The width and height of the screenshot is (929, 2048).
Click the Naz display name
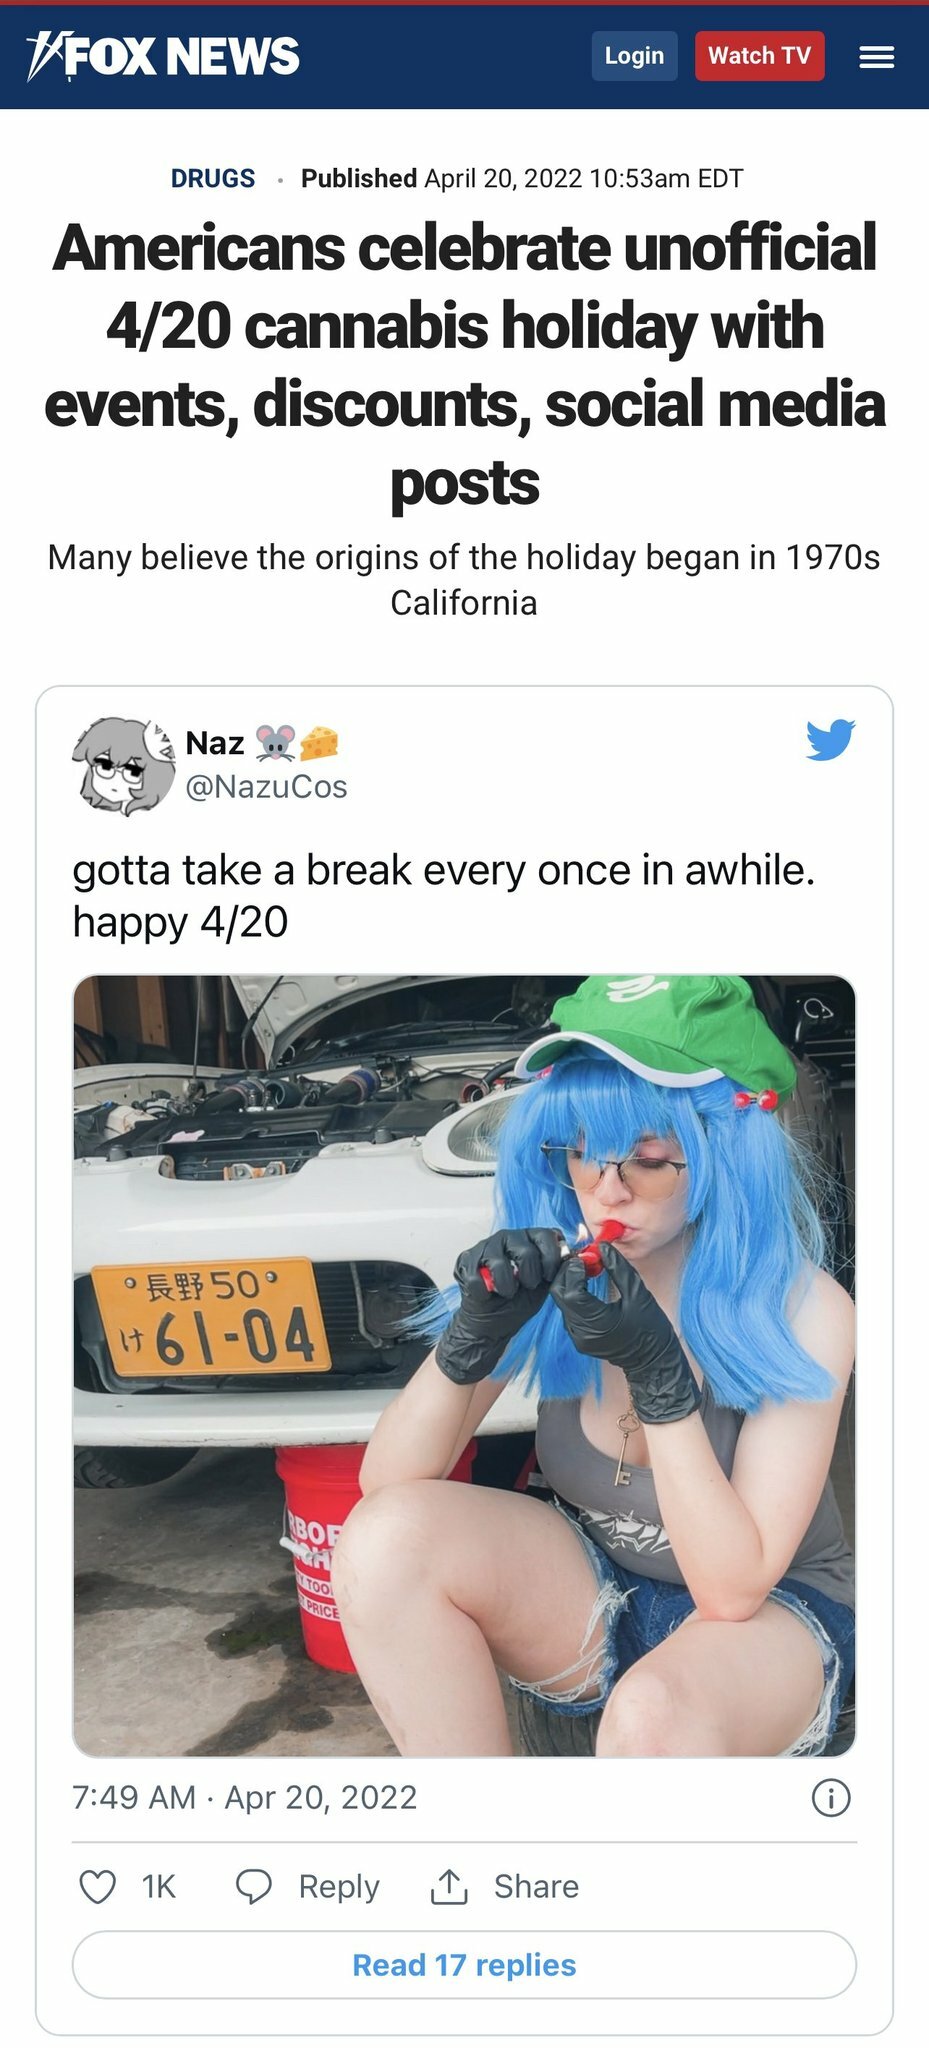(215, 743)
